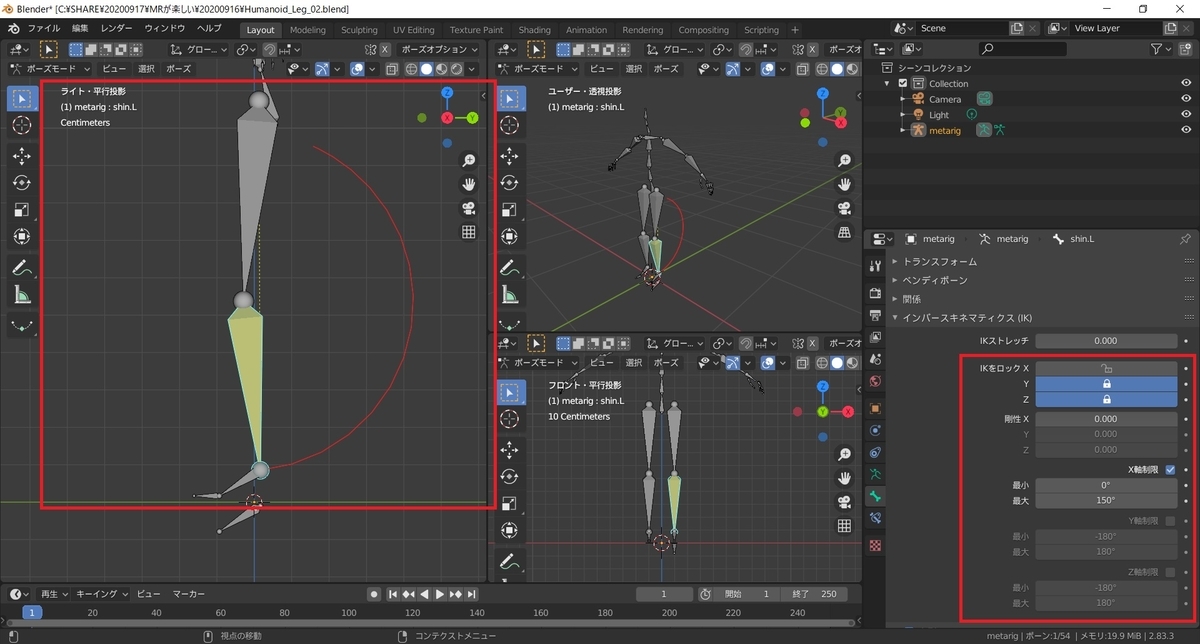Viewport: 1200px width, 644px height.
Task: Click the play animation button
Action: (440, 594)
